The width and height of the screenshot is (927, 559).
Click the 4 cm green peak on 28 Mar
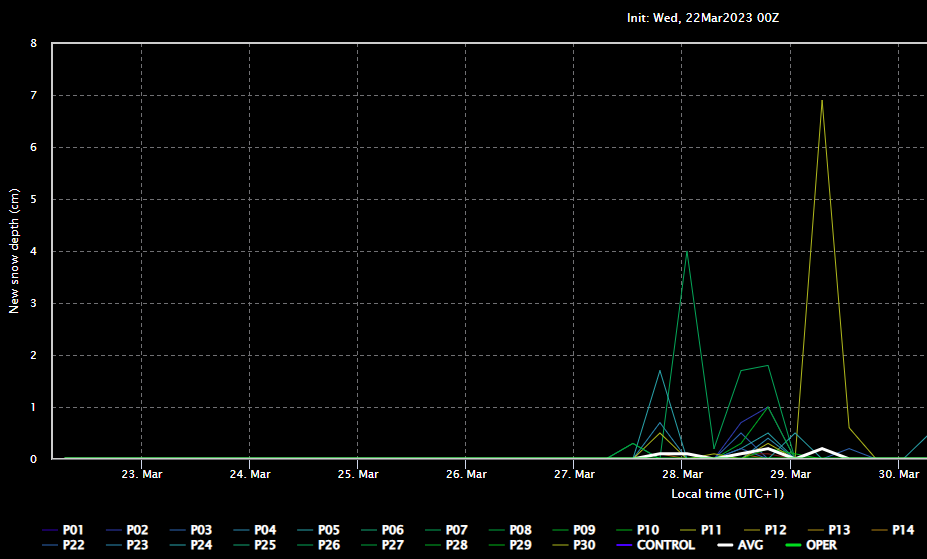coord(686,251)
